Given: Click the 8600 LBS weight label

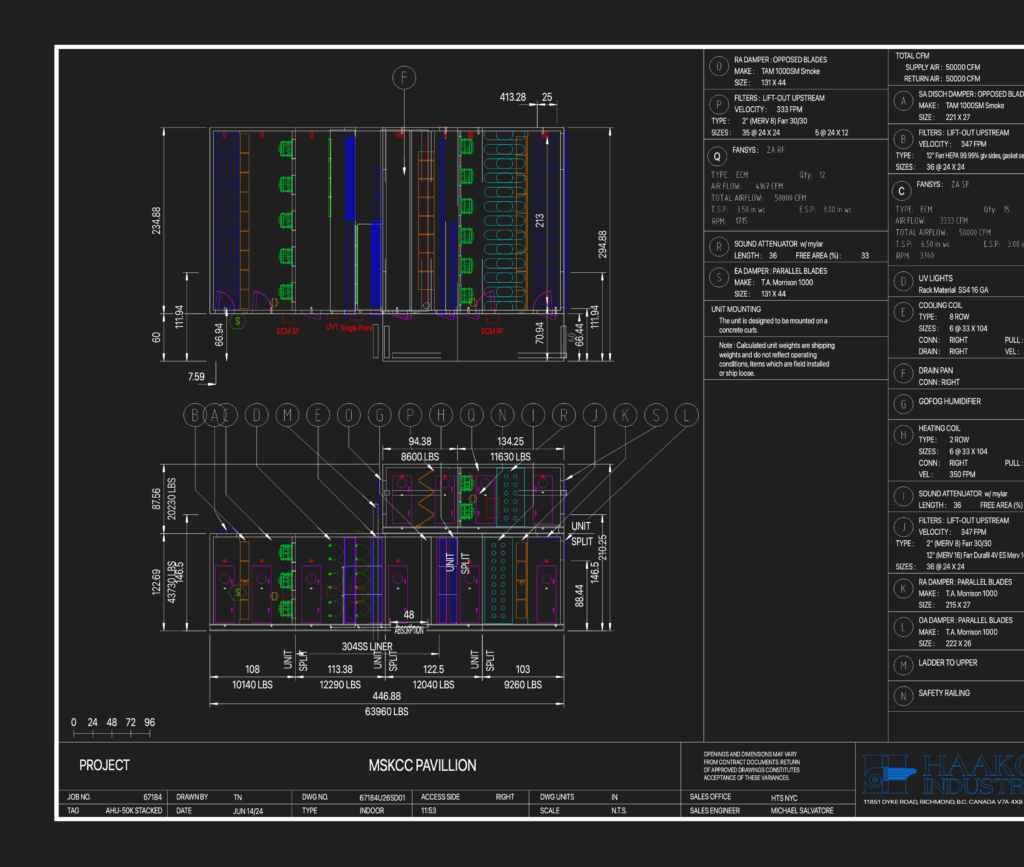Looking at the screenshot, I should pyautogui.click(x=420, y=457).
